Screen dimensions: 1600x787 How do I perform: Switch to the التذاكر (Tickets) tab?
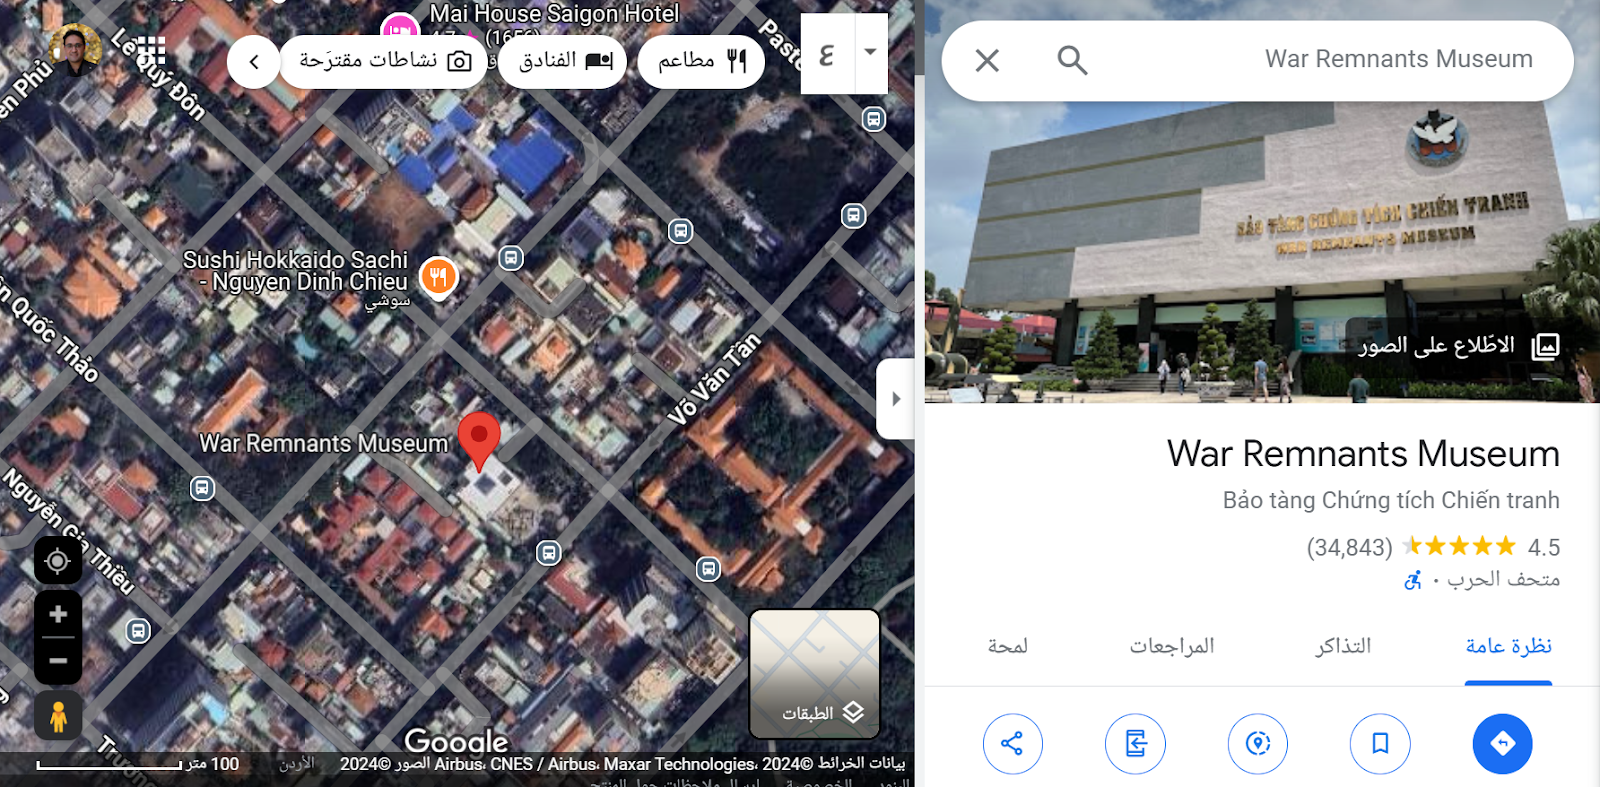(x=1343, y=646)
